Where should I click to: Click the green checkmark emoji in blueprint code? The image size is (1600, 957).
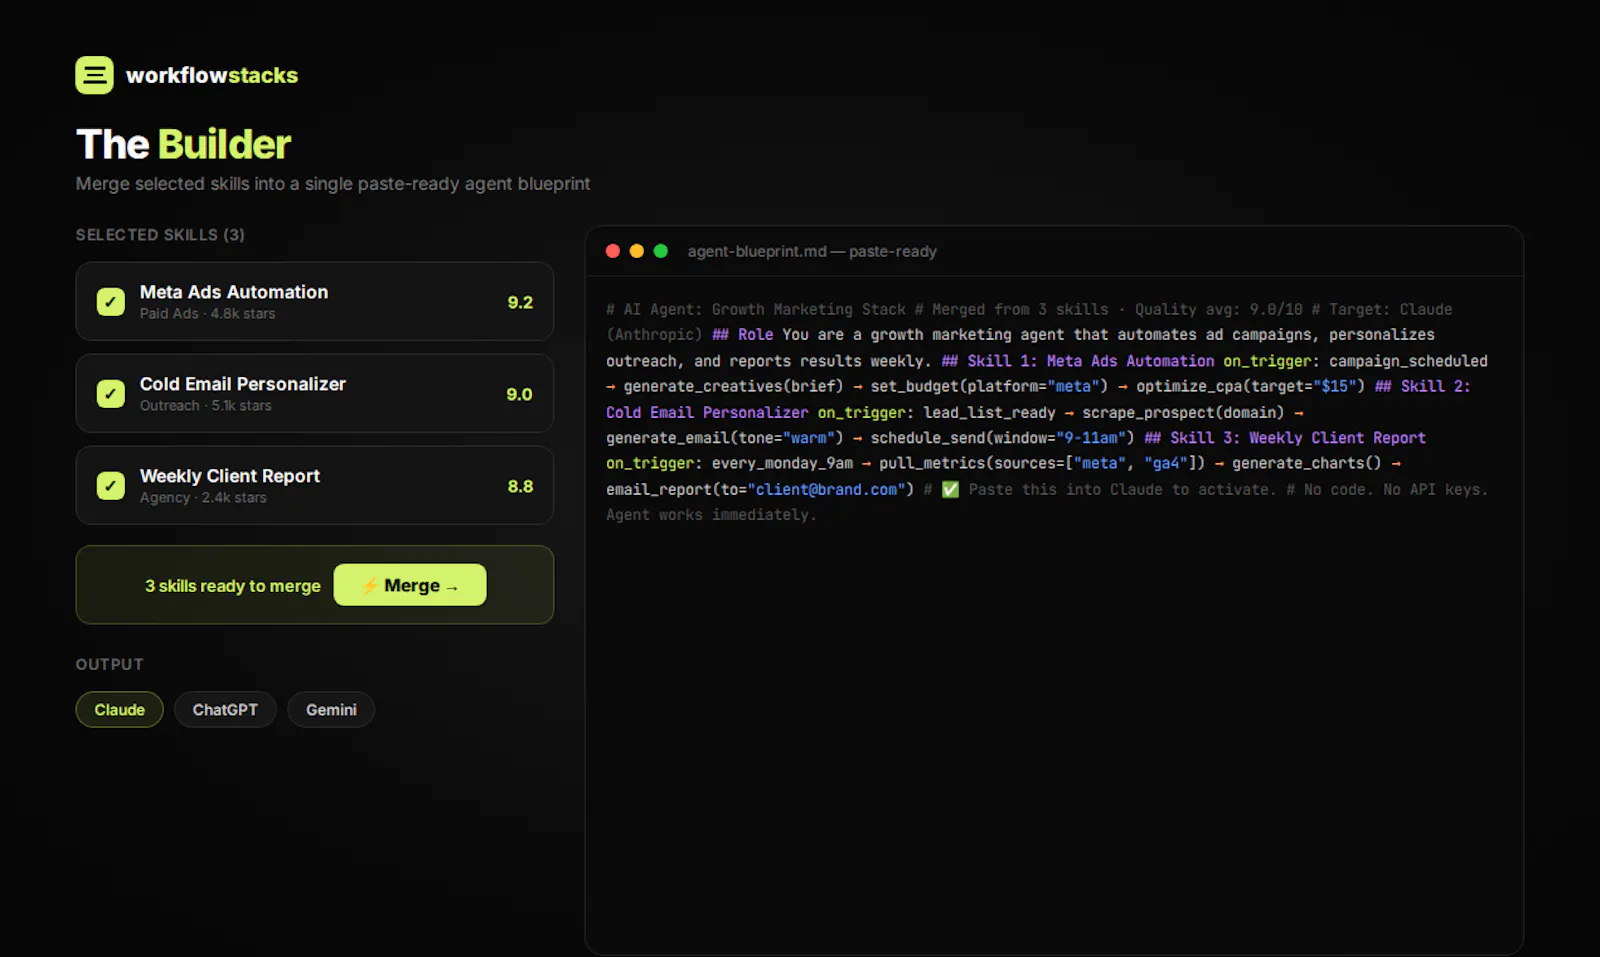point(950,489)
